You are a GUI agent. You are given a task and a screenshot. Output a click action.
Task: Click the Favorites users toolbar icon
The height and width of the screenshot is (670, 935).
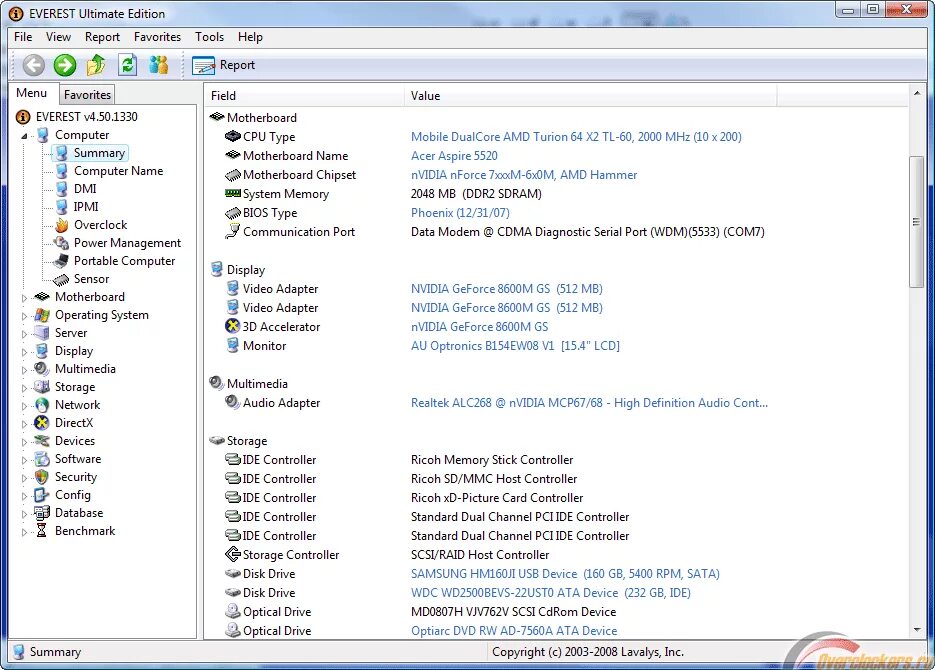click(159, 65)
